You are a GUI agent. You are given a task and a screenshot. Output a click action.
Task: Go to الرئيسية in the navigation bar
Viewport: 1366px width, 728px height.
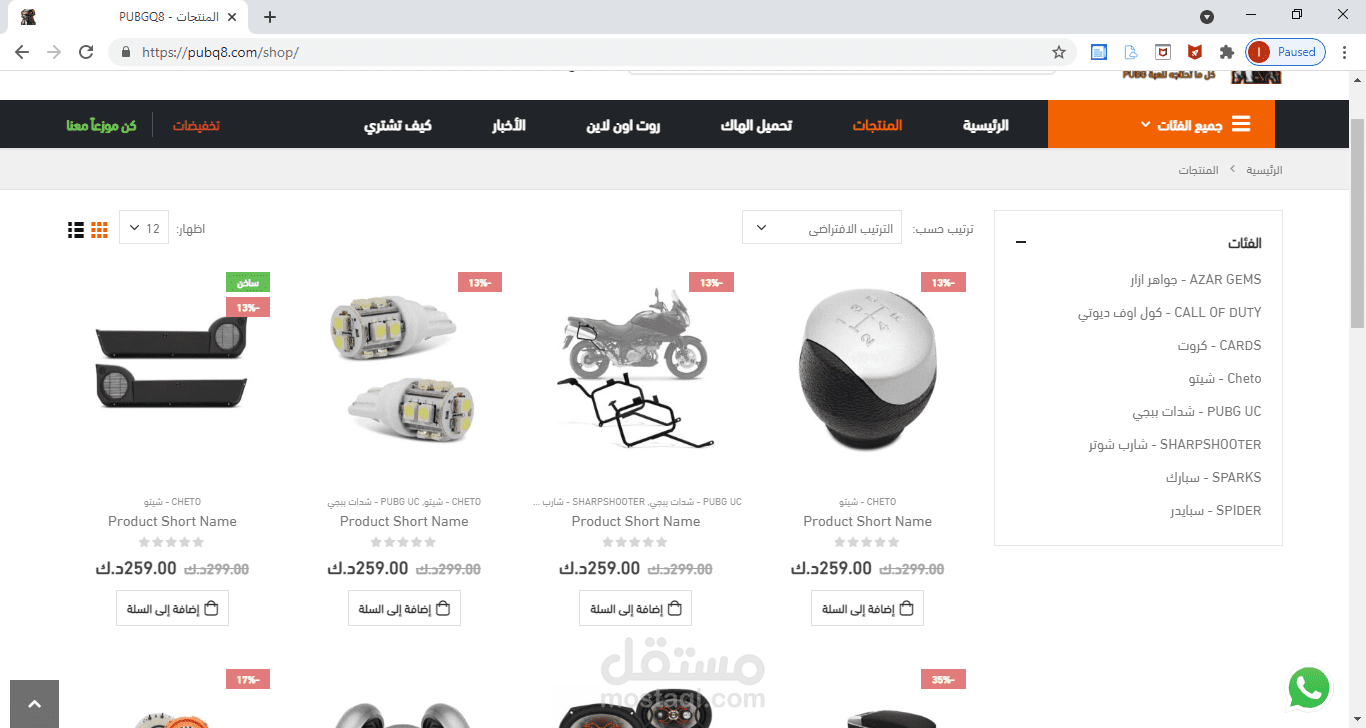(986, 125)
